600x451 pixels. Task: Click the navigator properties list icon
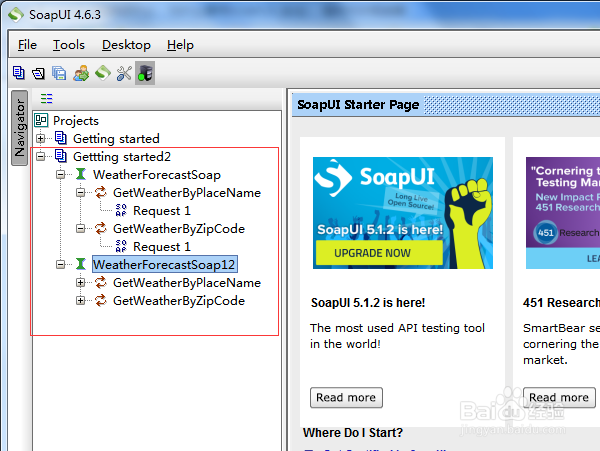pyautogui.click(x=47, y=99)
